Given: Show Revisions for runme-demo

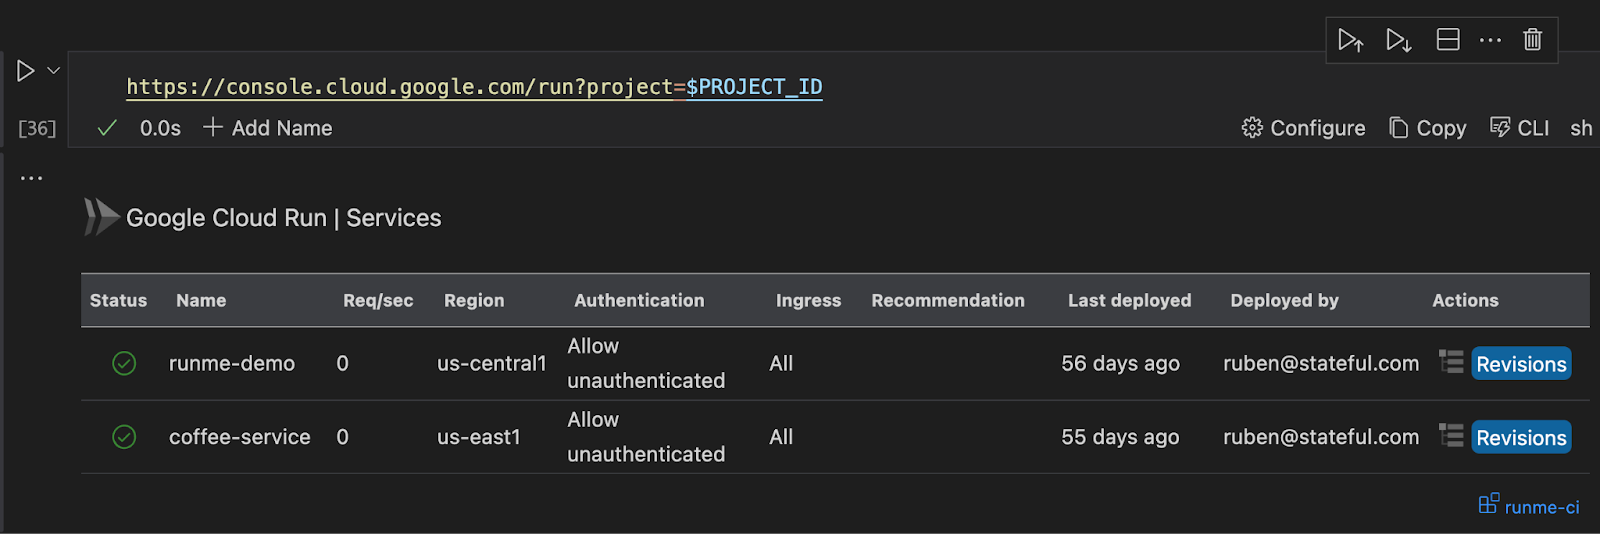Looking at the screenshot, I should coord(1521,364).
